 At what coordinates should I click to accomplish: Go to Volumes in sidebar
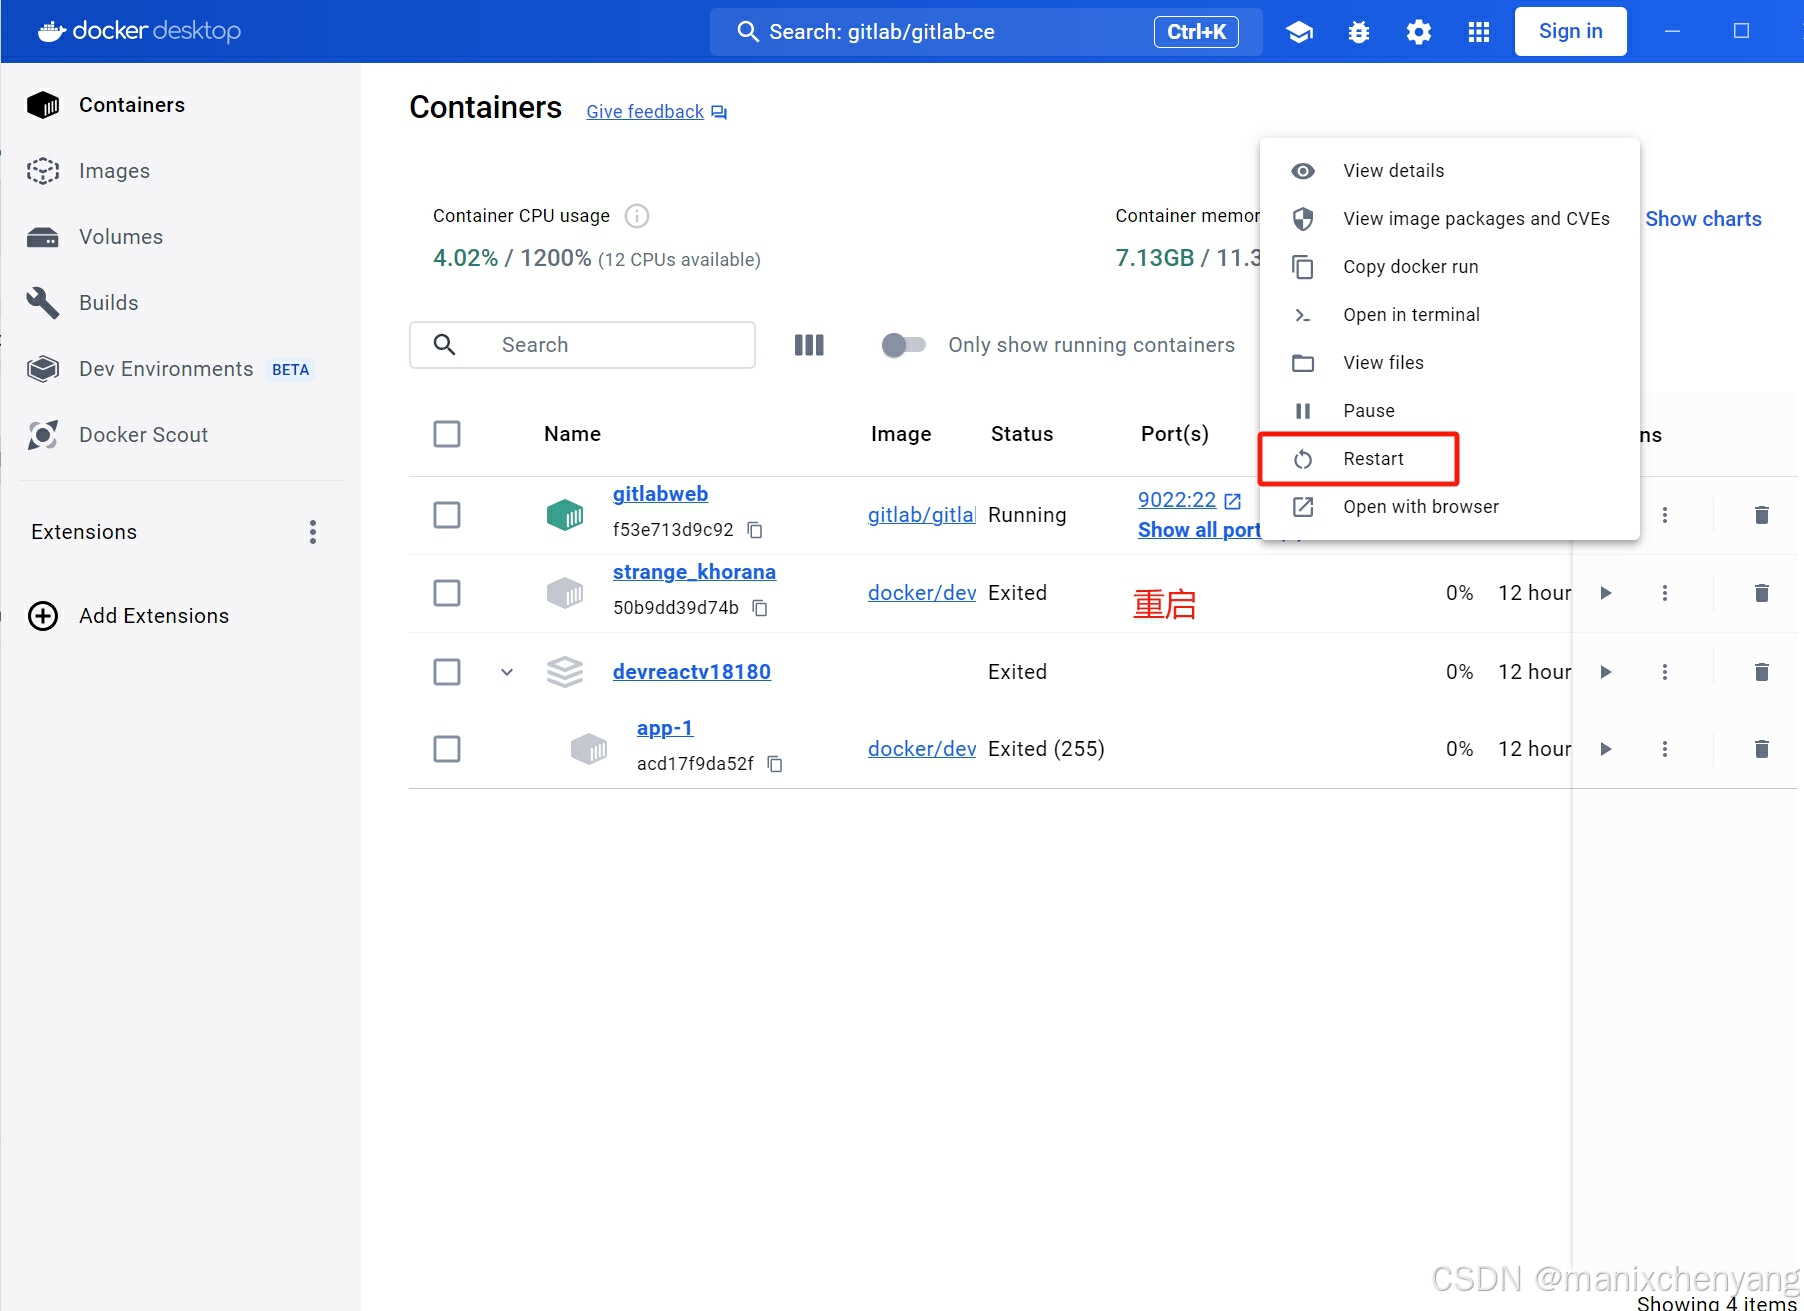pos(120,237)
